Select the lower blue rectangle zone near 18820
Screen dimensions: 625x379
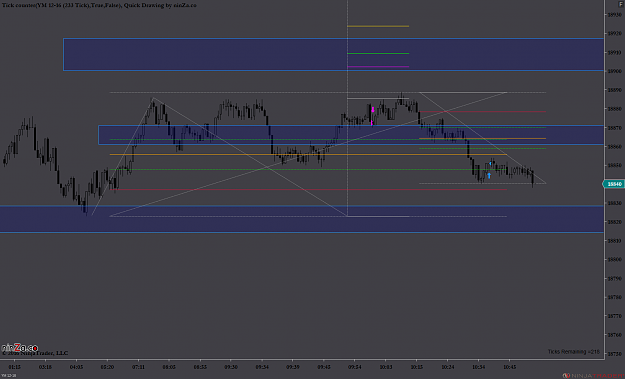click(302, 219)
